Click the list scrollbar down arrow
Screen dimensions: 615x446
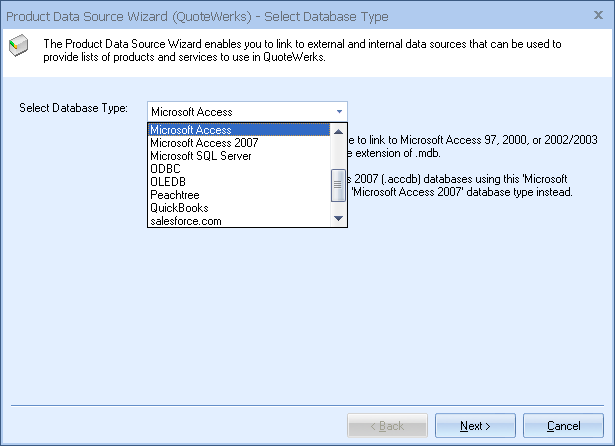[338, 219]
